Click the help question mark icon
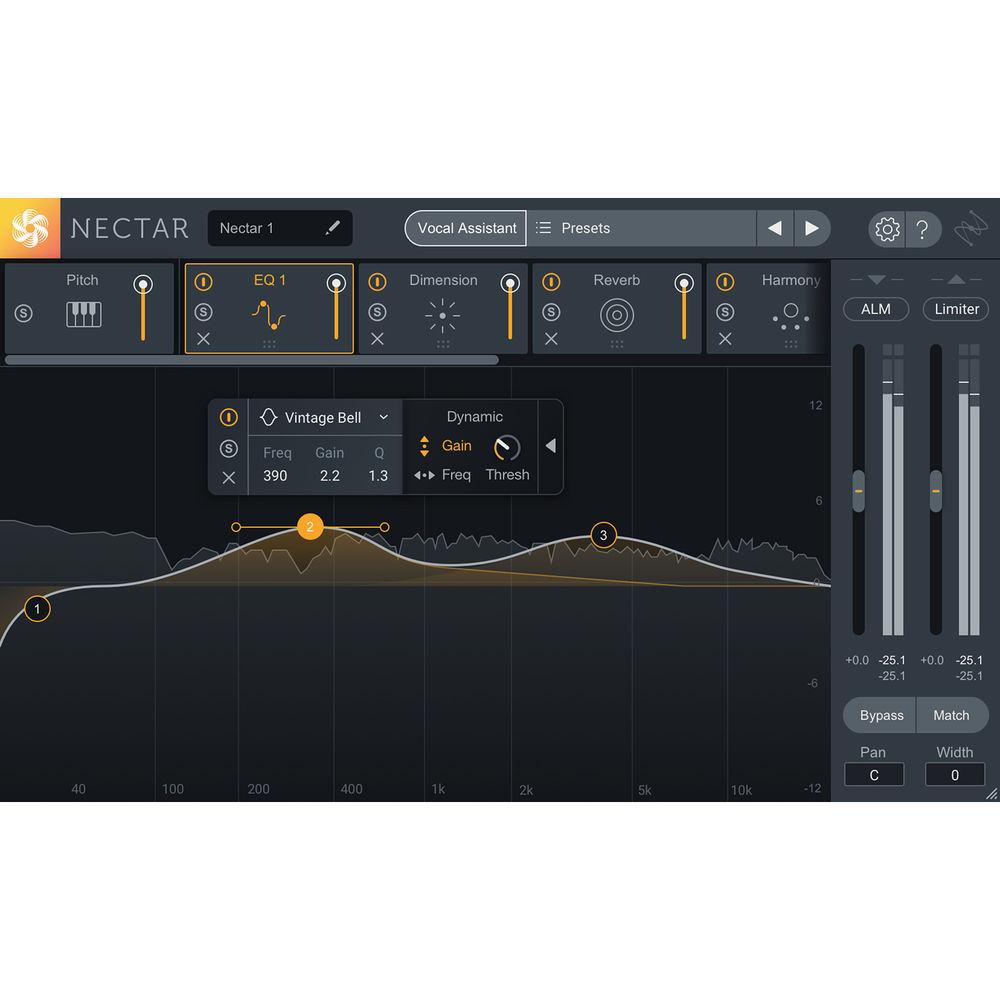Screen dimensions: 1000x1000 924,229
